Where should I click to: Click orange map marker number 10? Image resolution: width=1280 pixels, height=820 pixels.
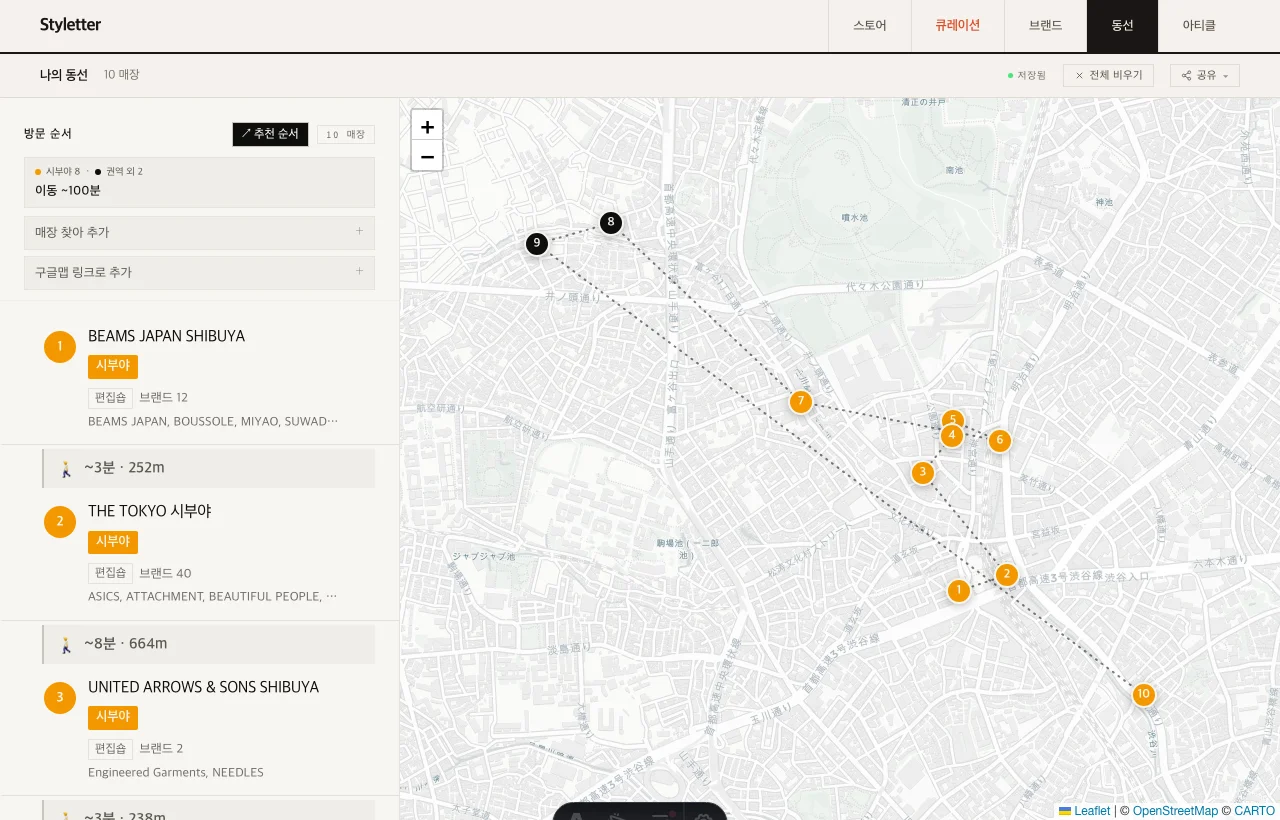1143,694
